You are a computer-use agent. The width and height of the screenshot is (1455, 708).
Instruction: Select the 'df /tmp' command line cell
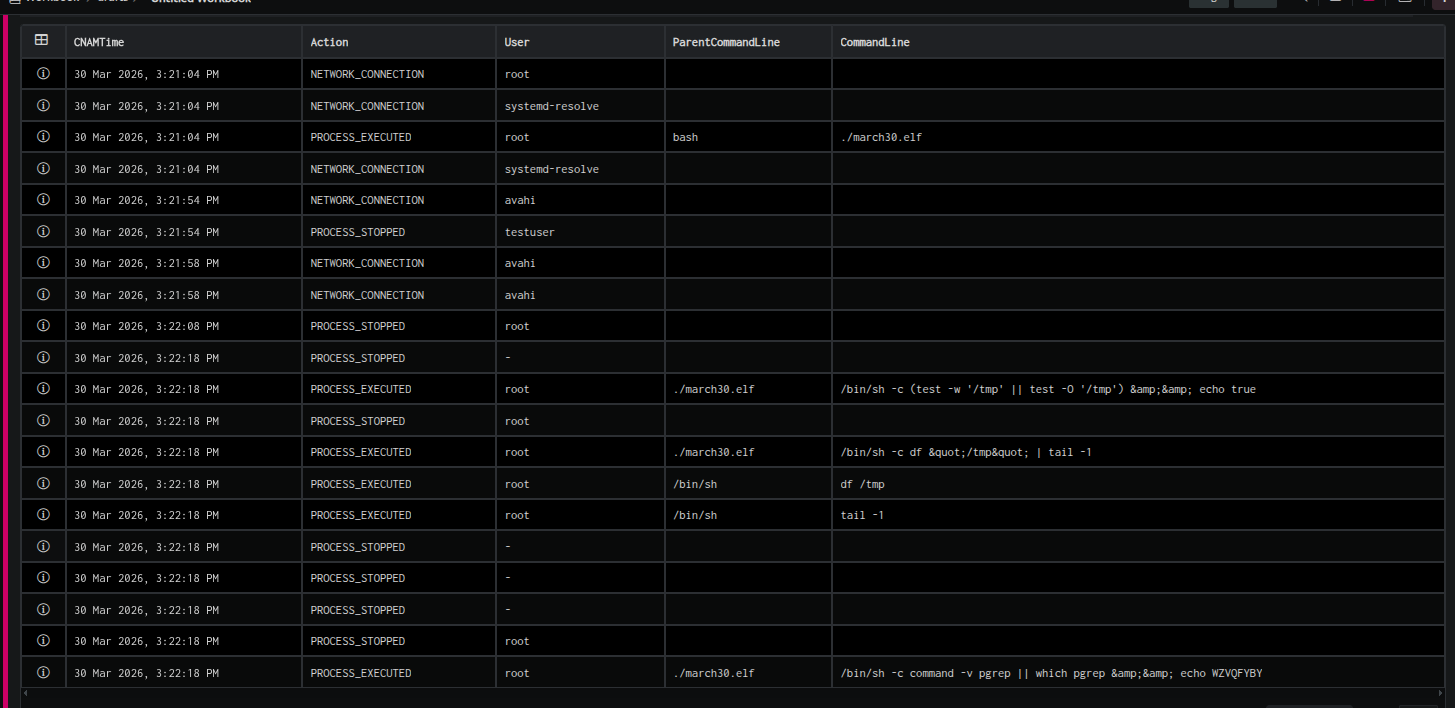tap(1138, 484)
